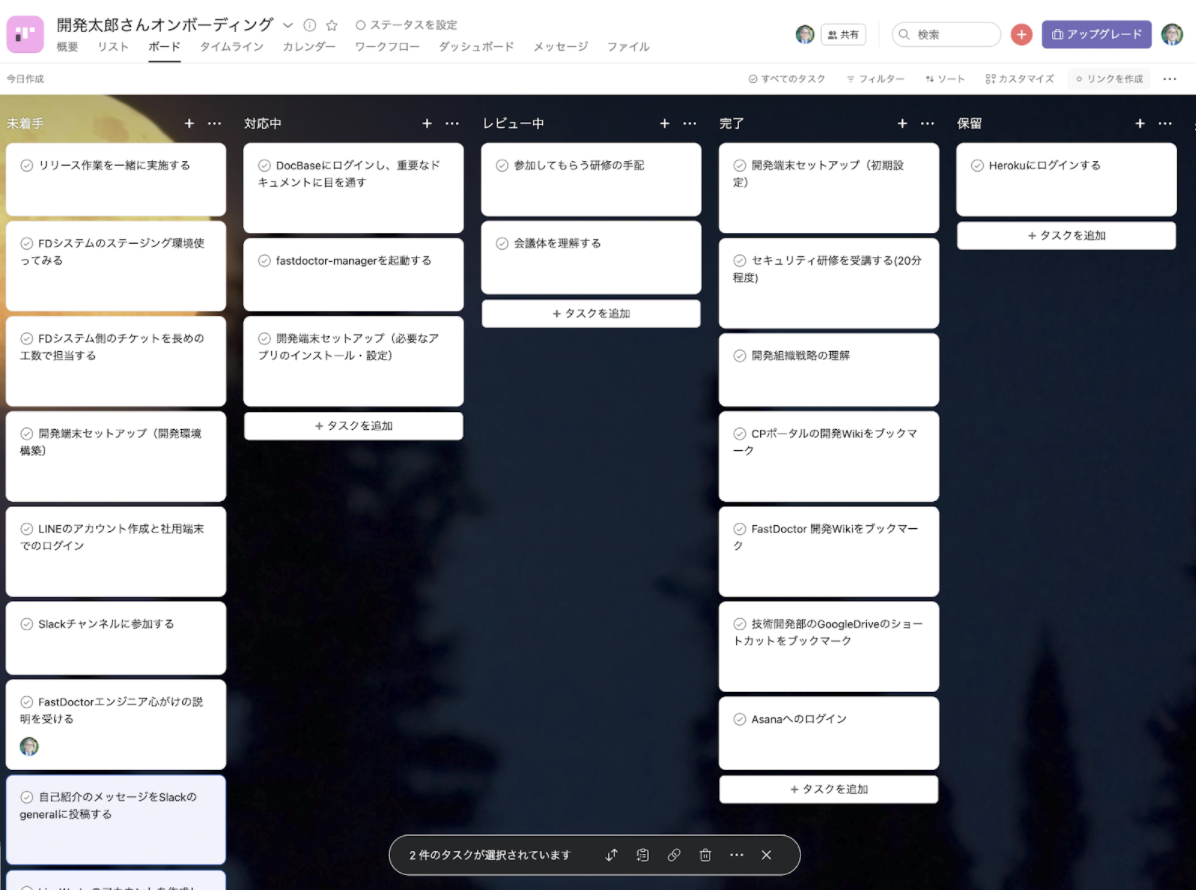This screenshot has width=1196, height=890.
Task: Mark Slackチャンネルに参加する complete
Action: click(27, 624)
